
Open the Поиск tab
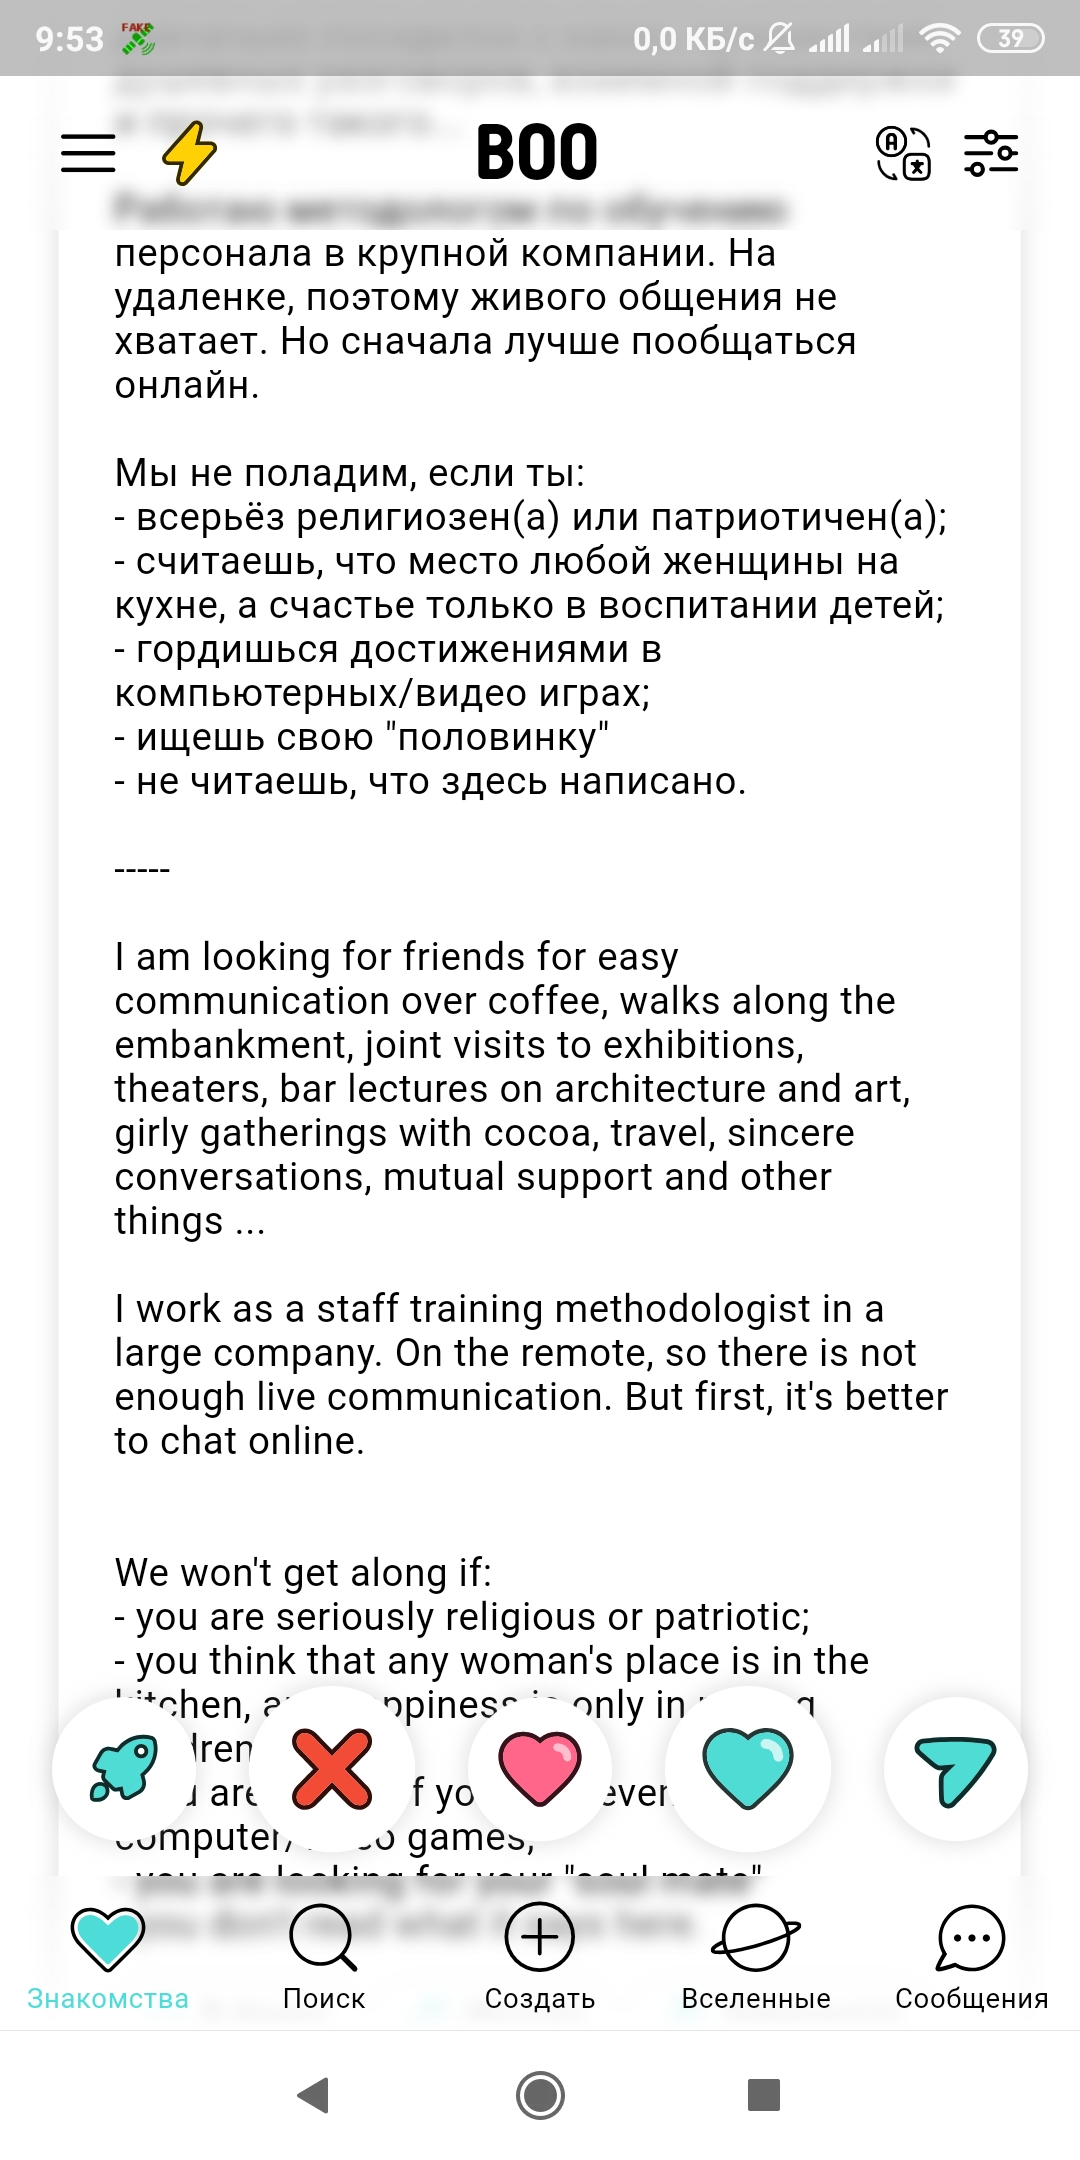[x=323, y=1957]
